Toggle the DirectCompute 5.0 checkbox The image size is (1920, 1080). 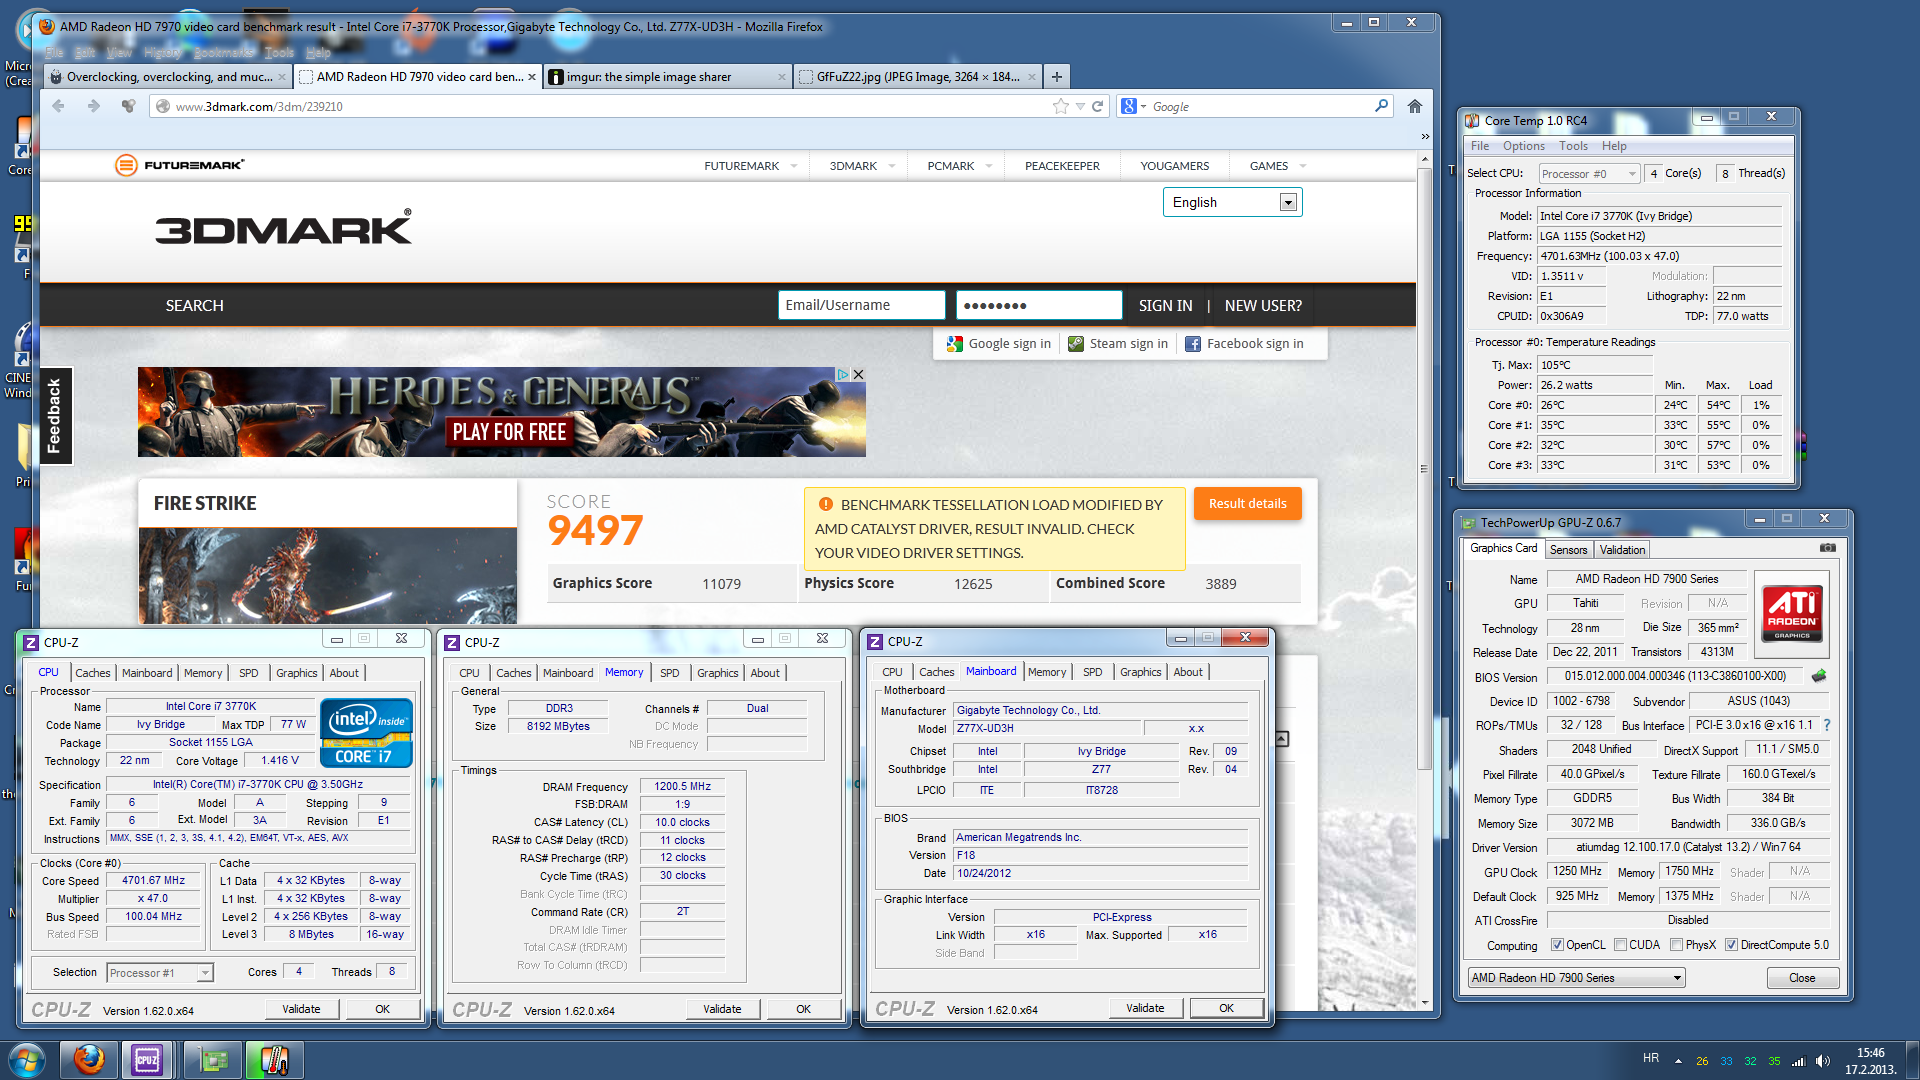click(1731, 945)
